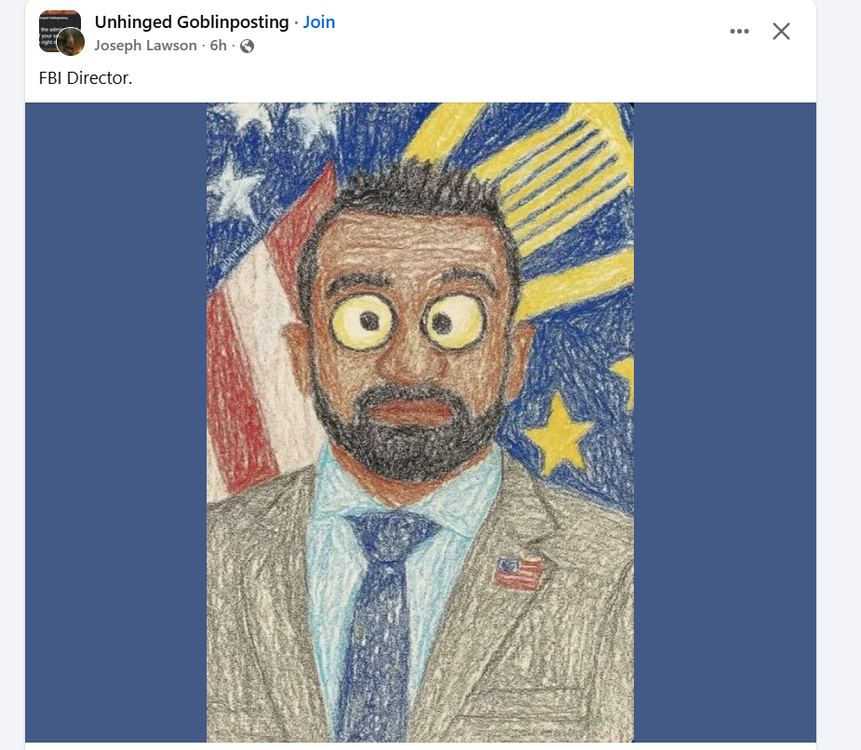Open Joseph Lawson's profile name link
Screen dimensions: 861x750
(x=146, y=46)
